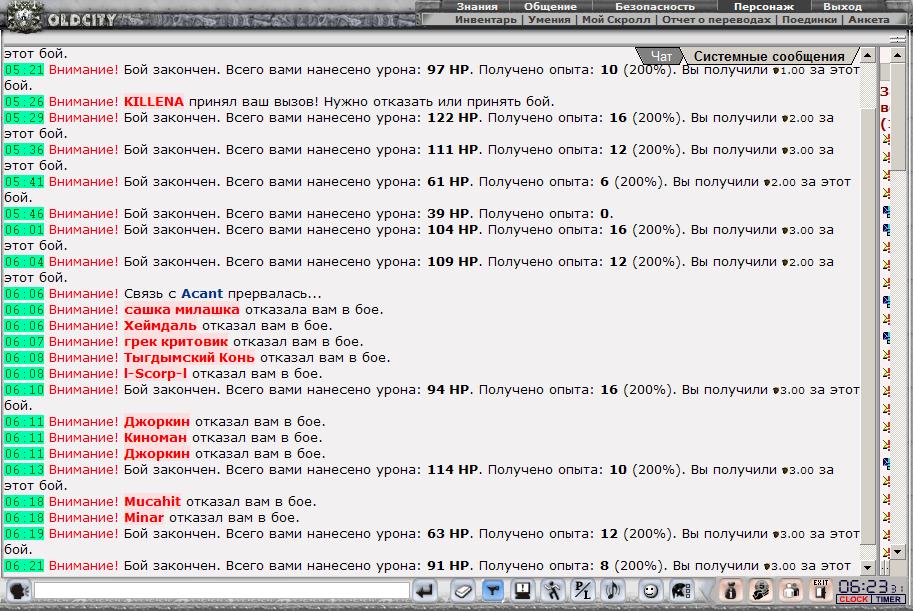Click right user list scrollbar up arrow
This screenshot has width=913, height=612.
897,55
